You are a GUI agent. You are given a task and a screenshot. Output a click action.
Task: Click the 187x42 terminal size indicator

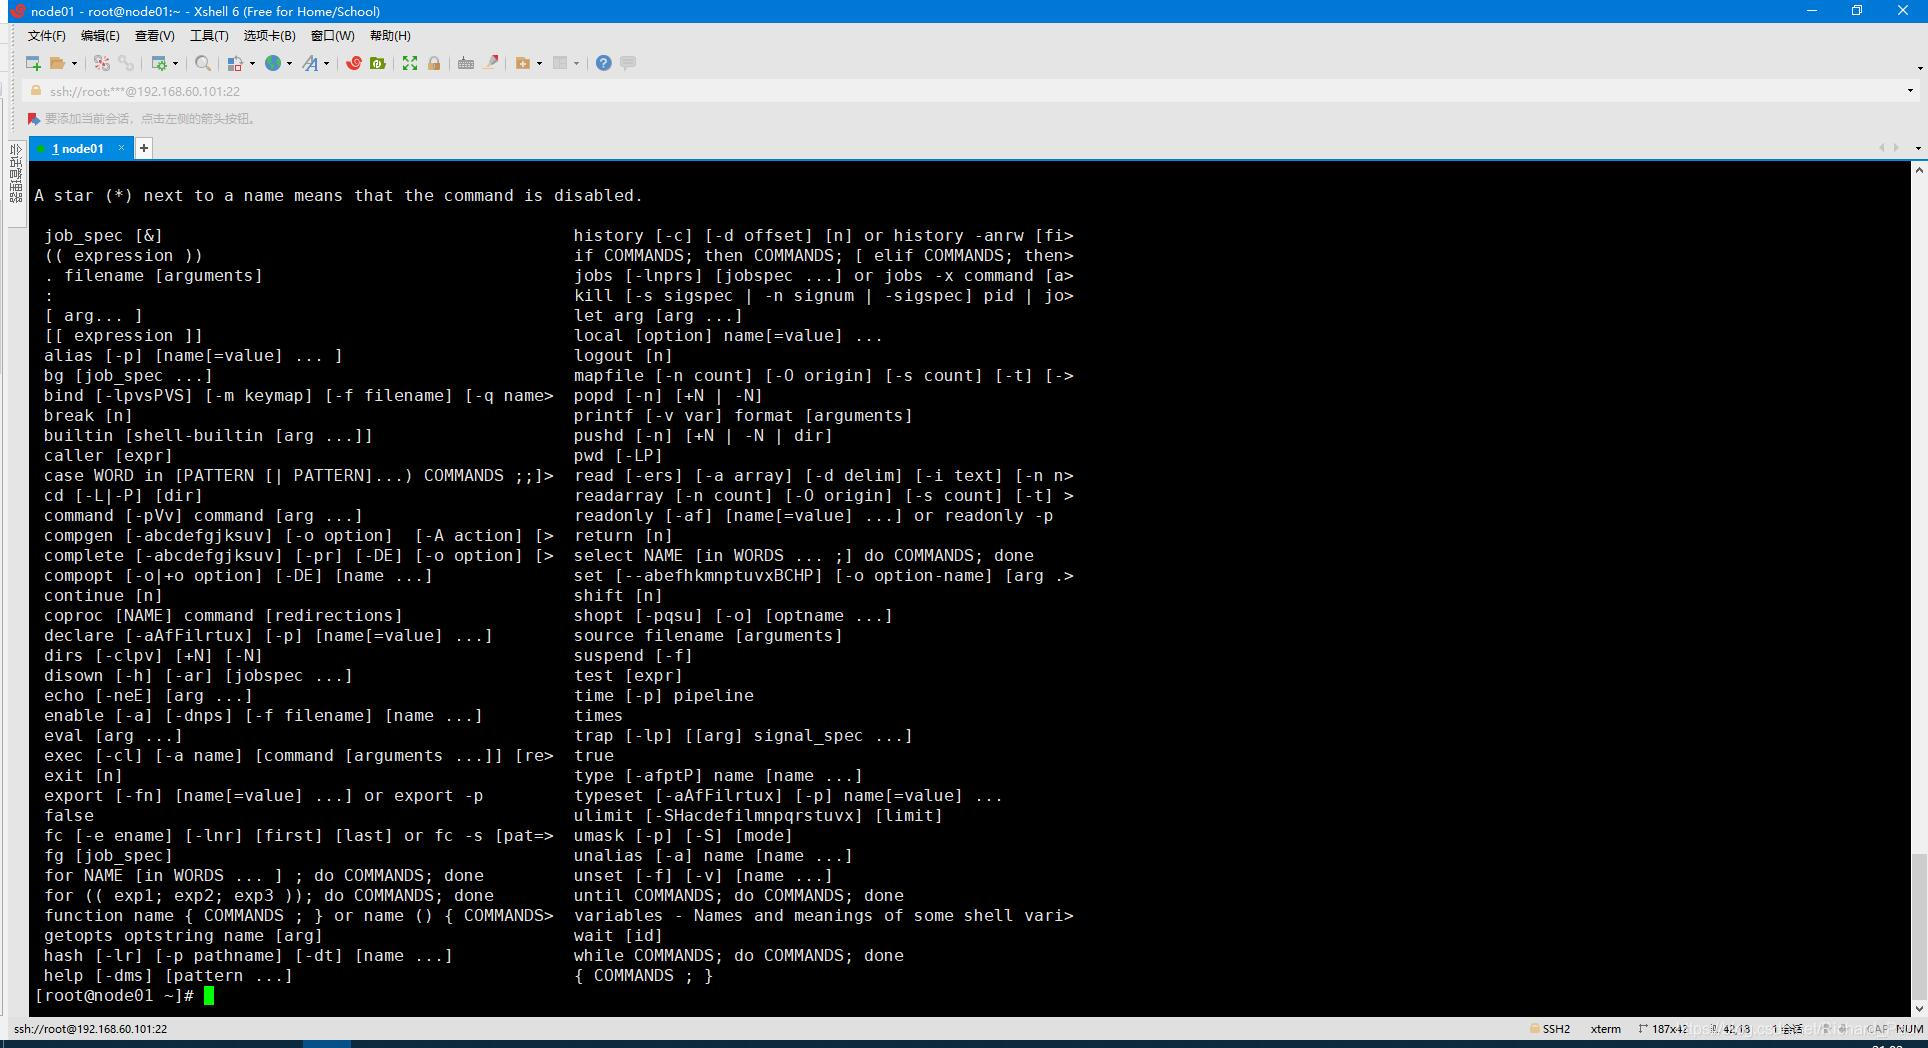point(1662,1029)
